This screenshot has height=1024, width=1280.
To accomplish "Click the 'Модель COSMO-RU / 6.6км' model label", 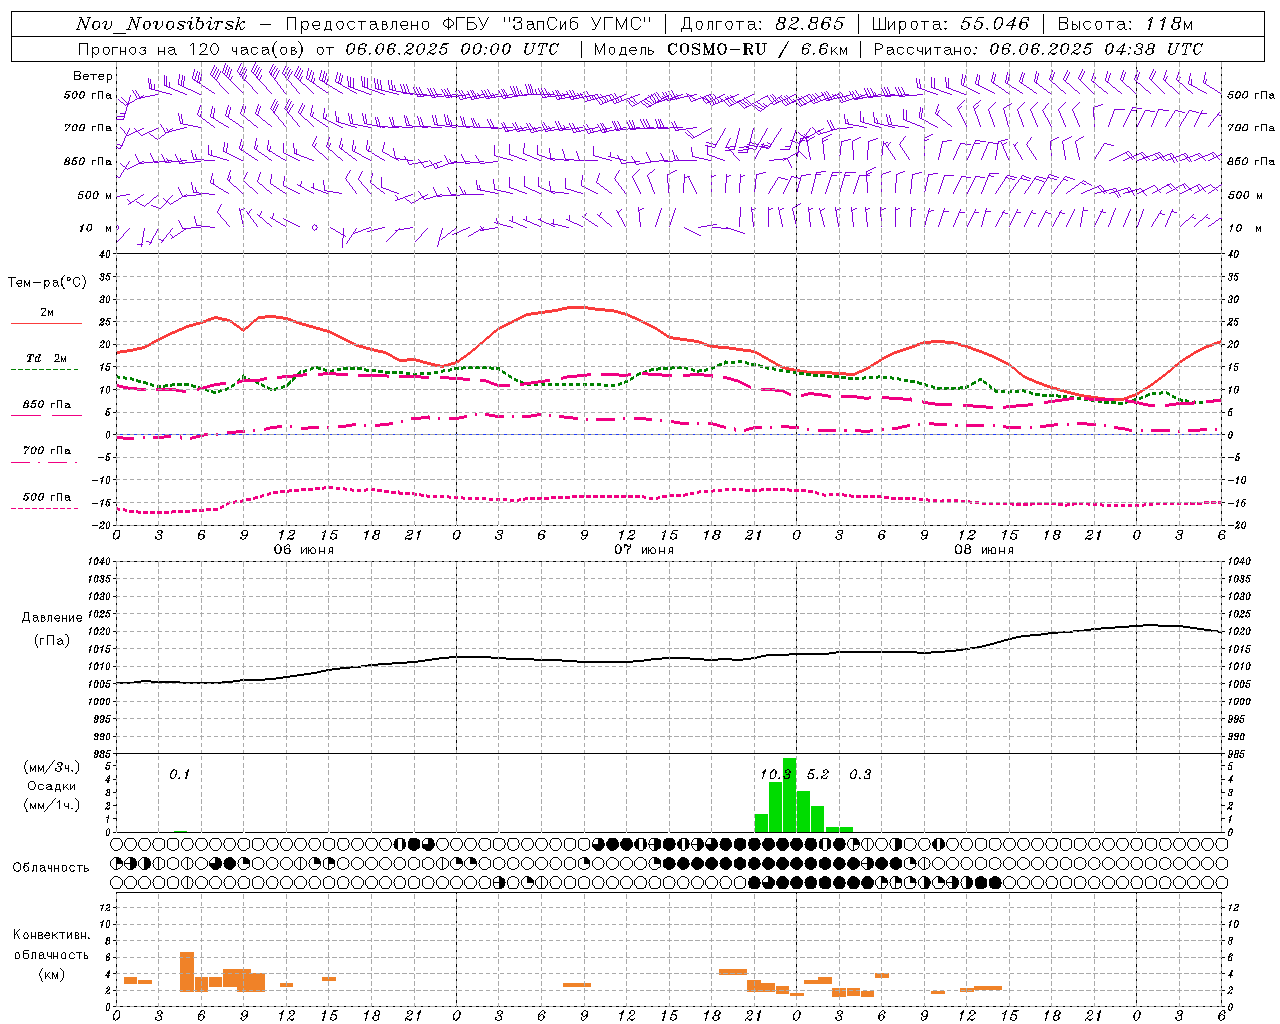I will 721,49.
